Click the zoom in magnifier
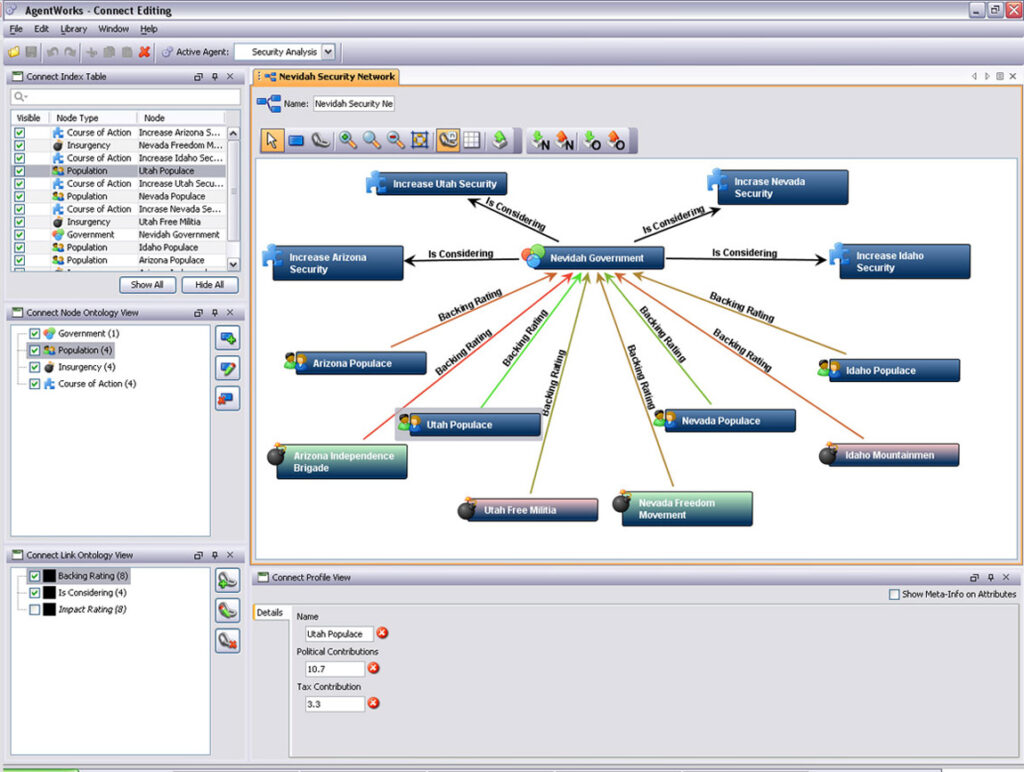The image size is (1024, 772). tap(347, 140)
